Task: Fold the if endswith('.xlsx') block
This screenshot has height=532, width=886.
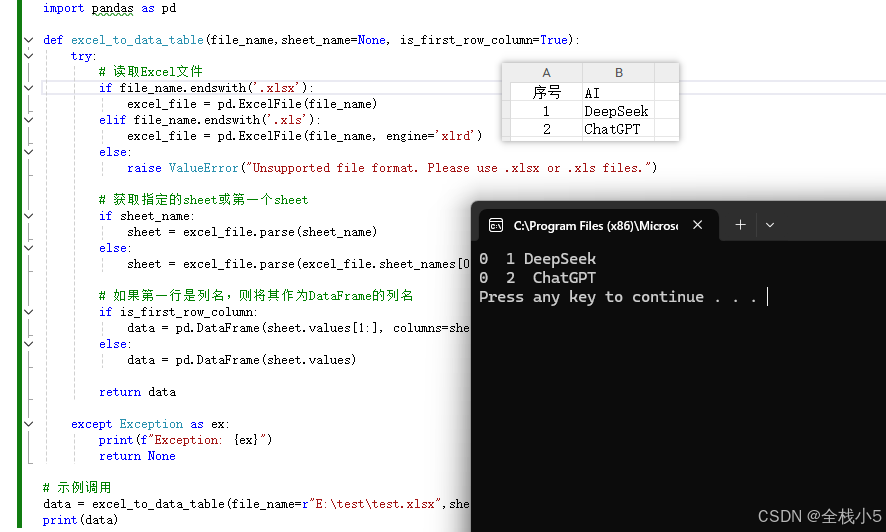Action: click(28, 88)
